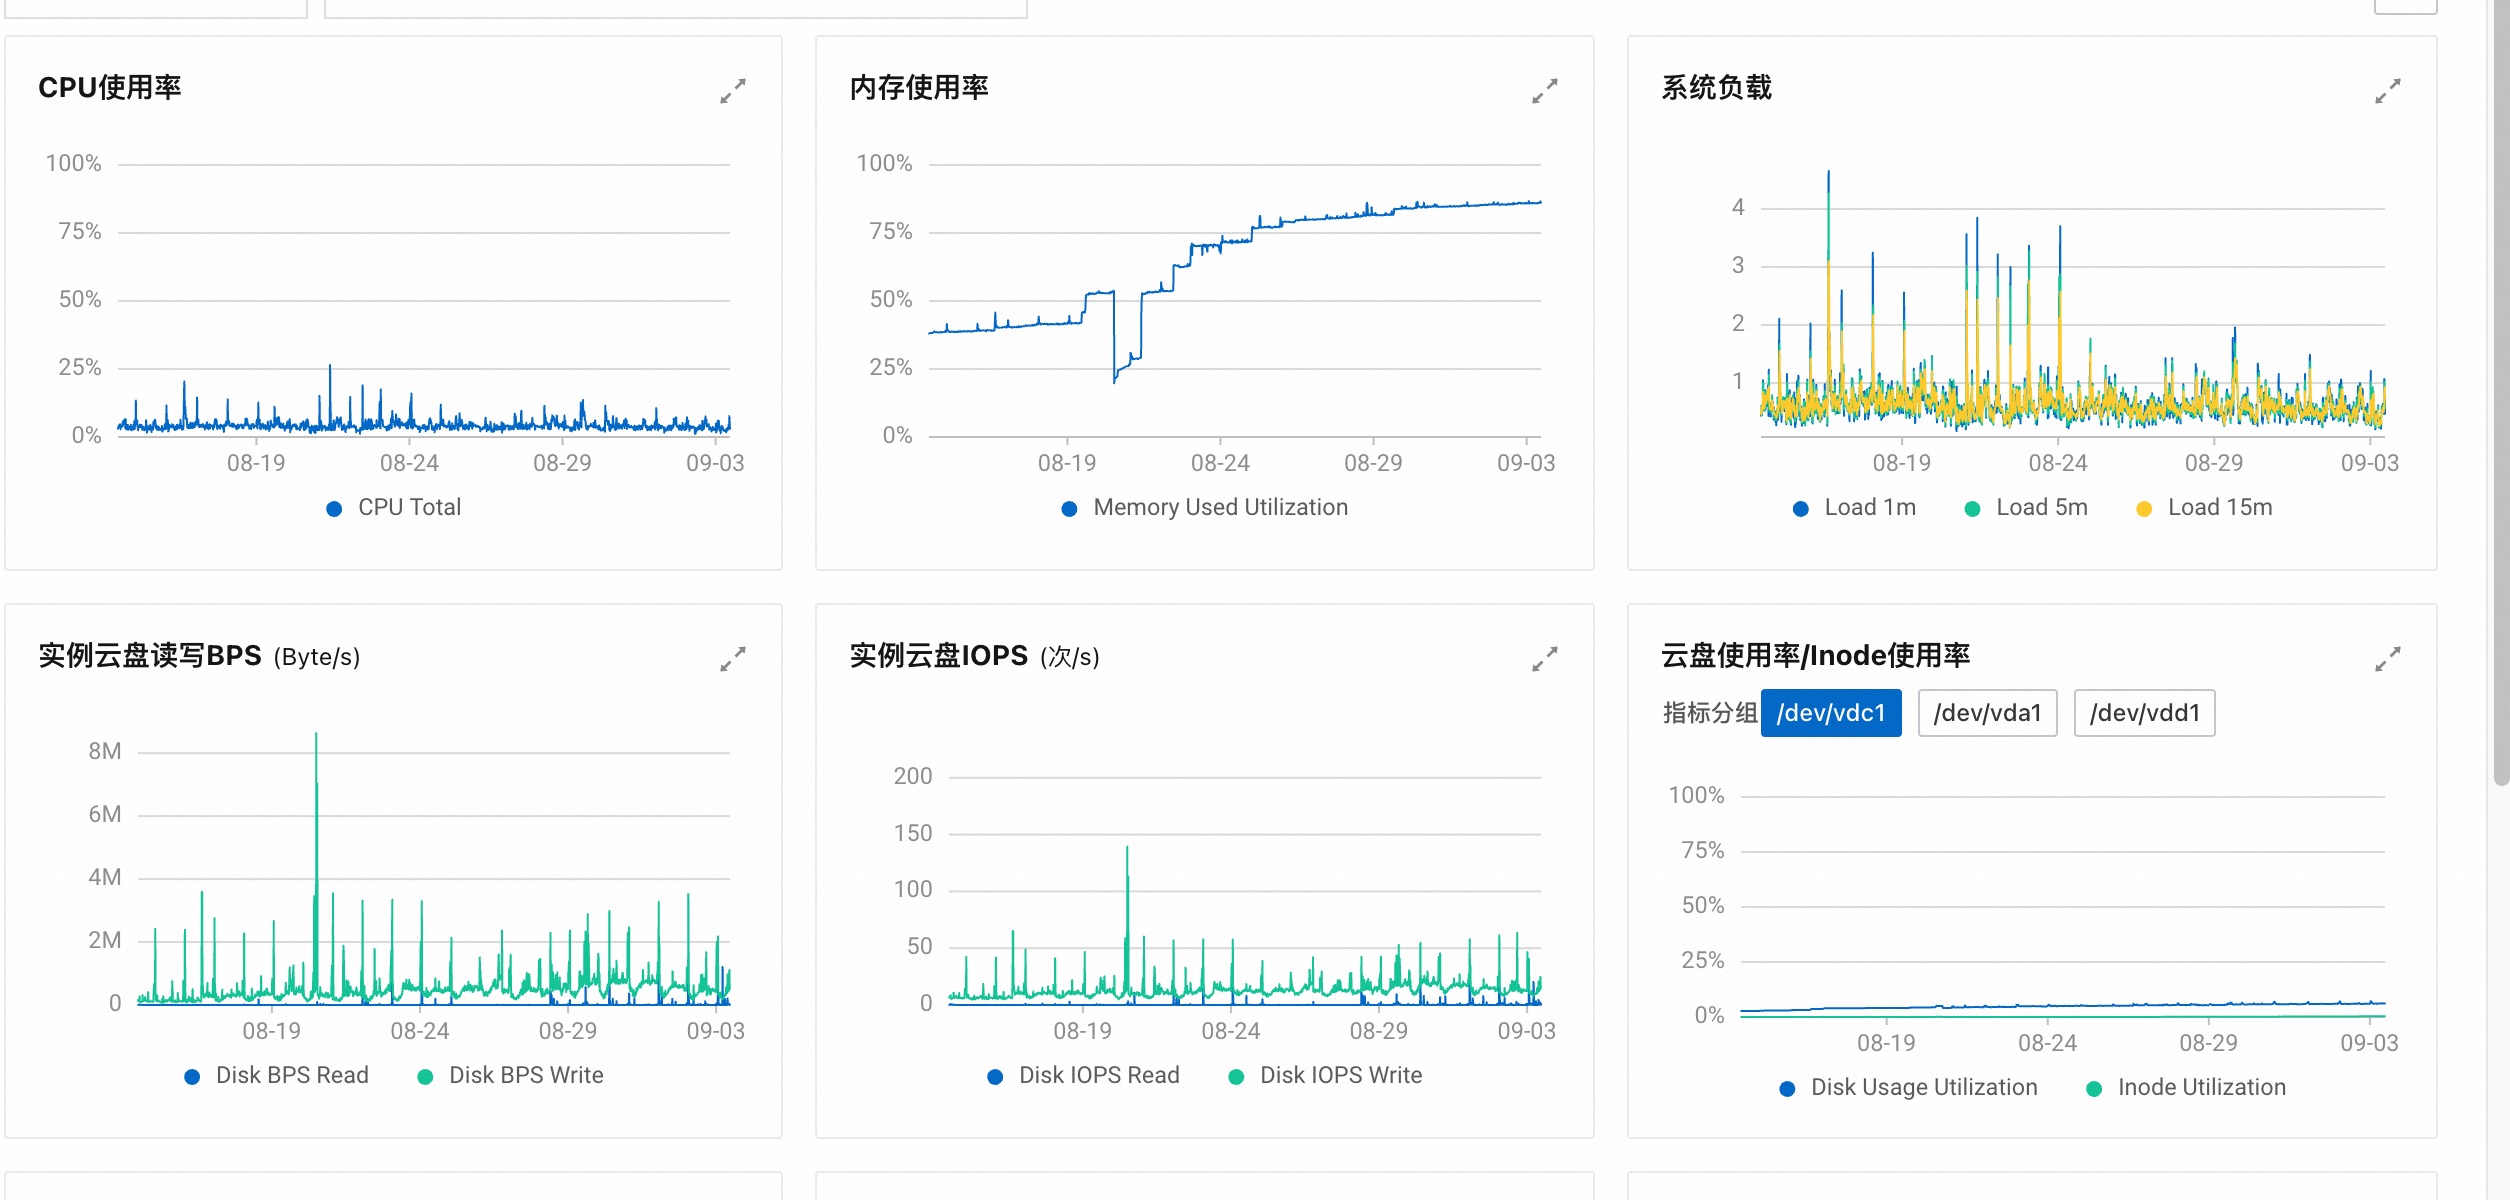Viewport: 2510px width, 1200px height.
Task: Toggle Load 5m series visibility
Action: (2026, 508)
